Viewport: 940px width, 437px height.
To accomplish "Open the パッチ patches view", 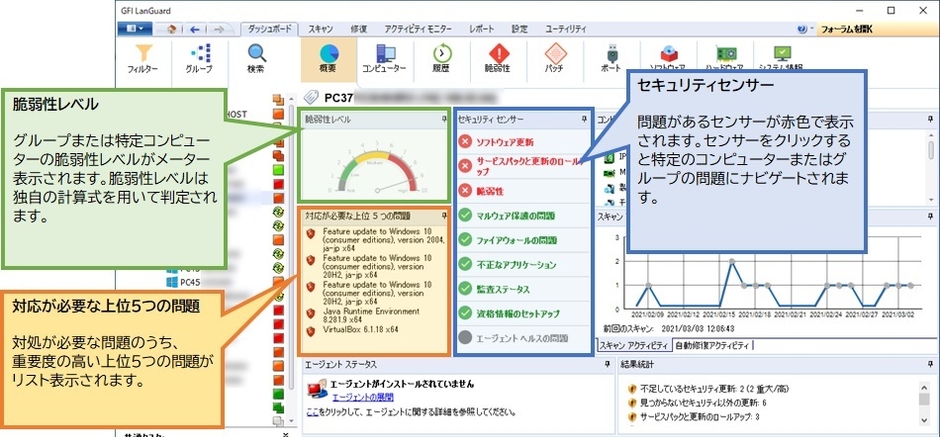I will 554,59.
